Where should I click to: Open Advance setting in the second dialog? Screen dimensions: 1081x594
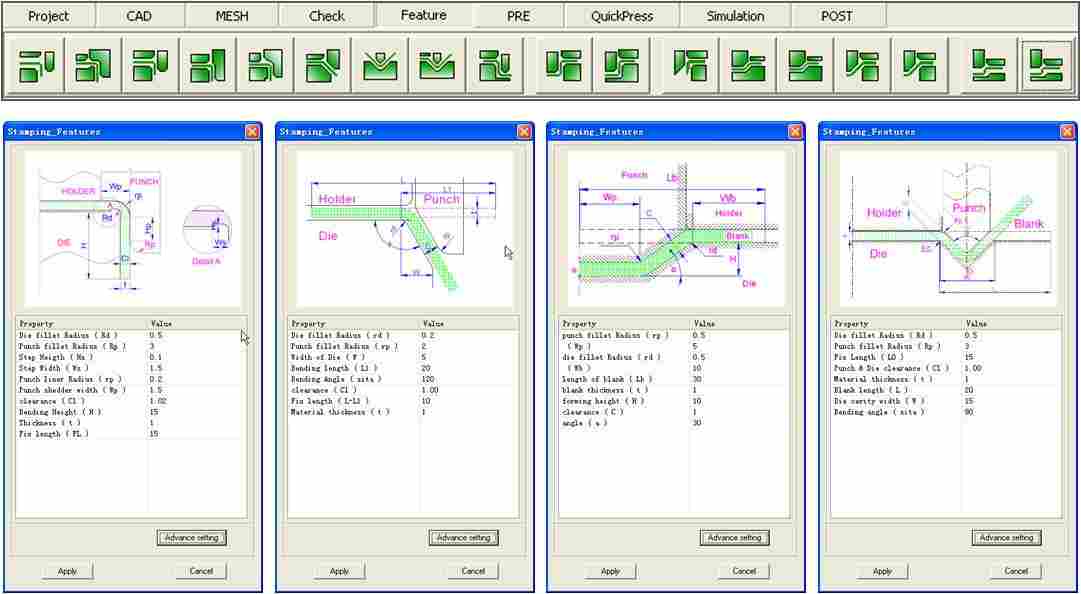pyautogui.click(x=463, y=537)
